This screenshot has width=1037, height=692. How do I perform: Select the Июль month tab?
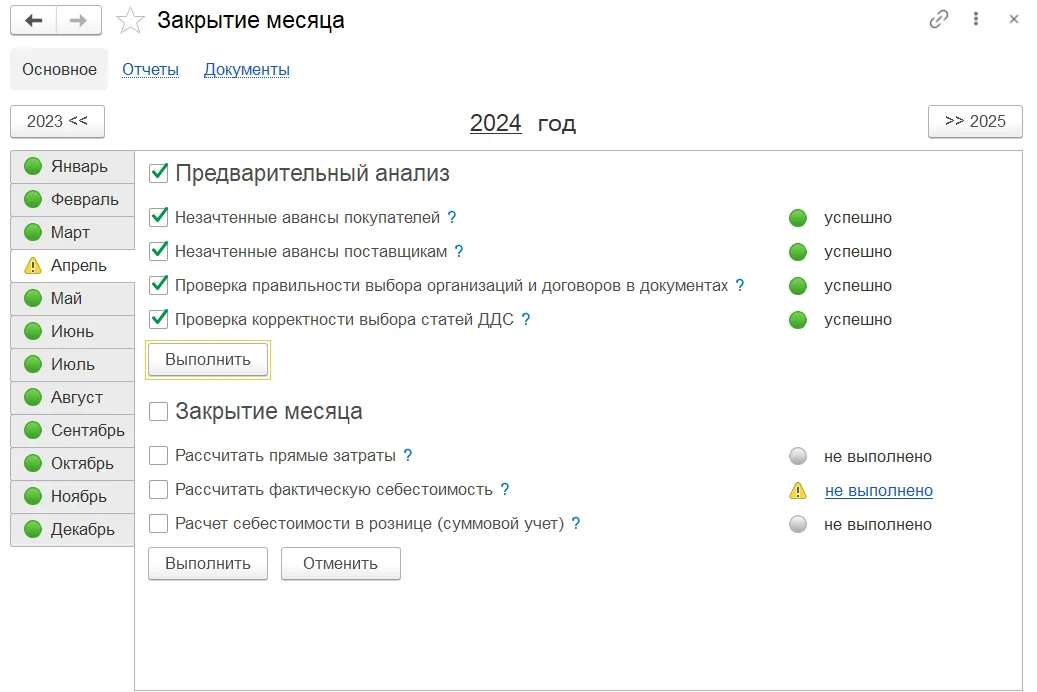(73, 365)
